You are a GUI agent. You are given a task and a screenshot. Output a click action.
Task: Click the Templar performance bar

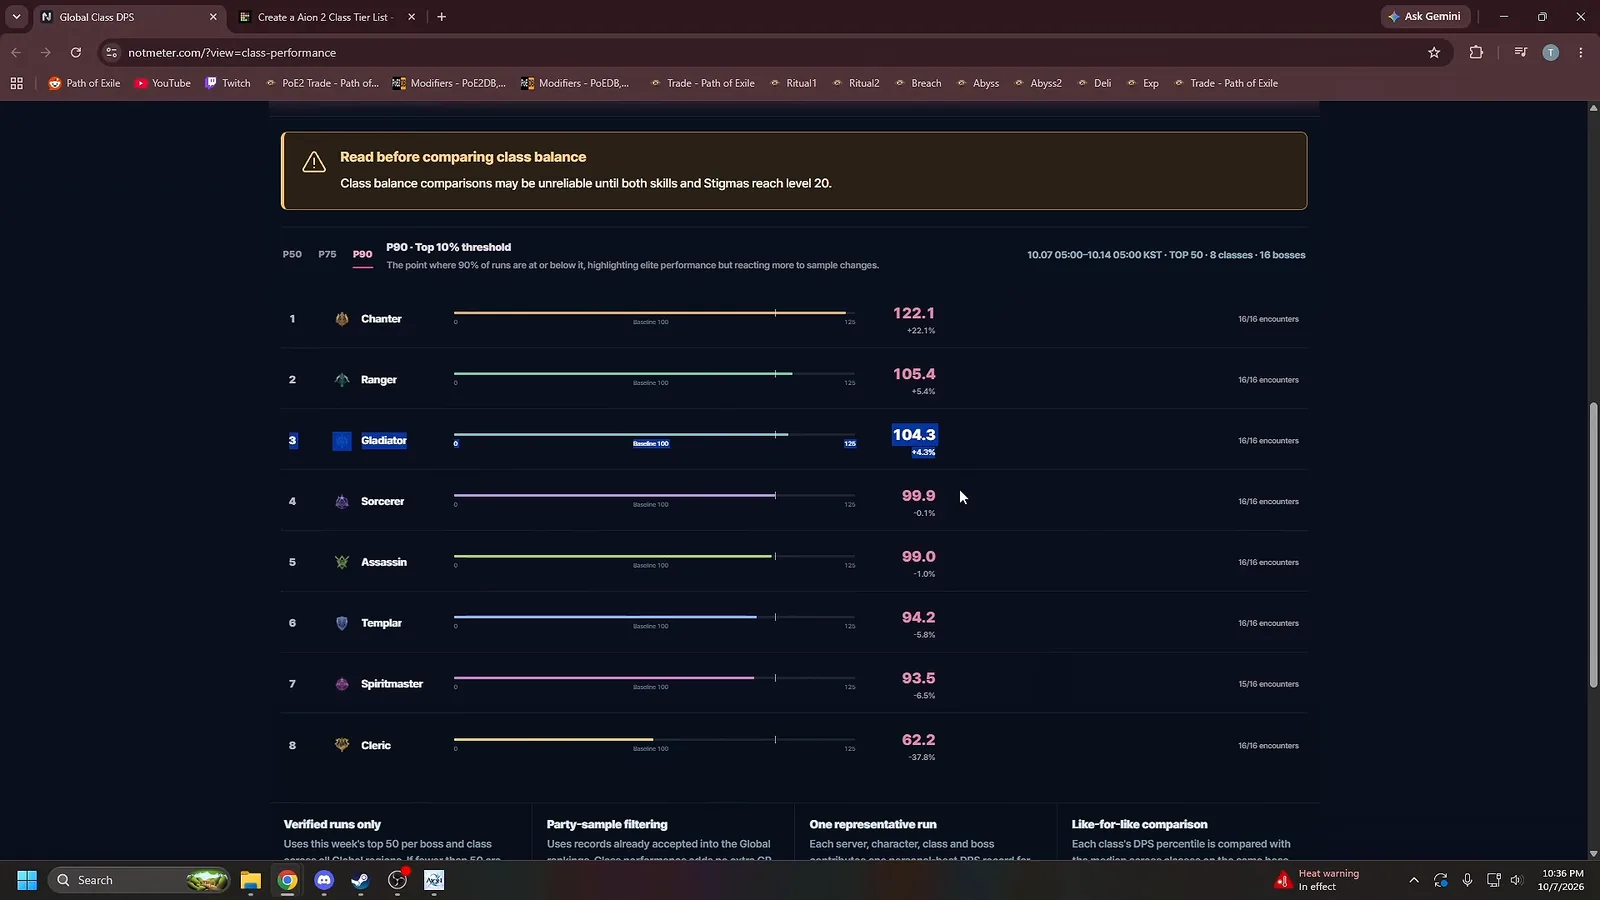coord(654,618)
